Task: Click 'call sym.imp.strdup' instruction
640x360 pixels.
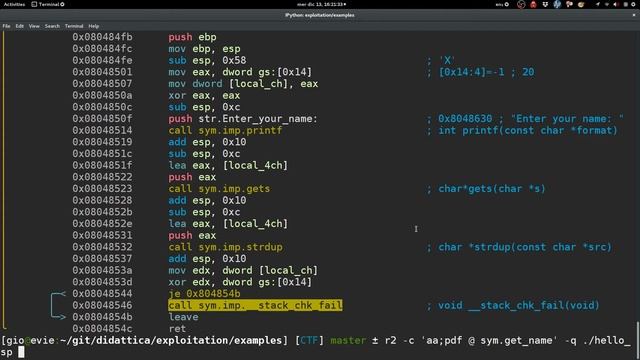Action: [x=225, y=247]
